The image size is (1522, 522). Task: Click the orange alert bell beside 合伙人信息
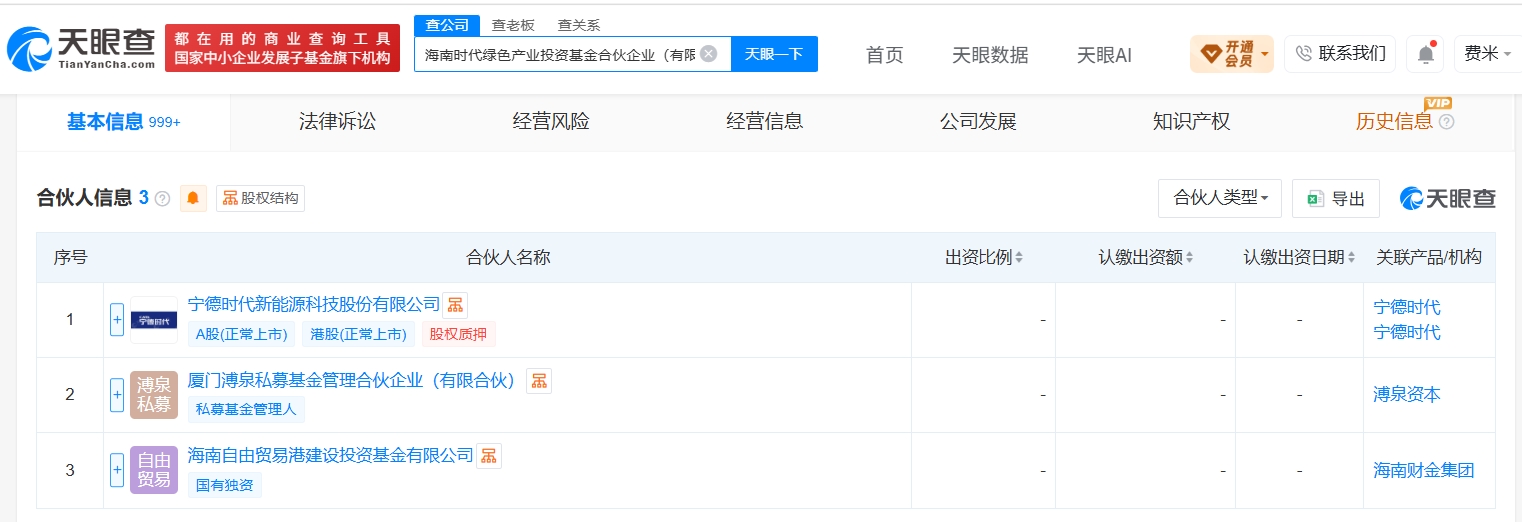(193, 198)
